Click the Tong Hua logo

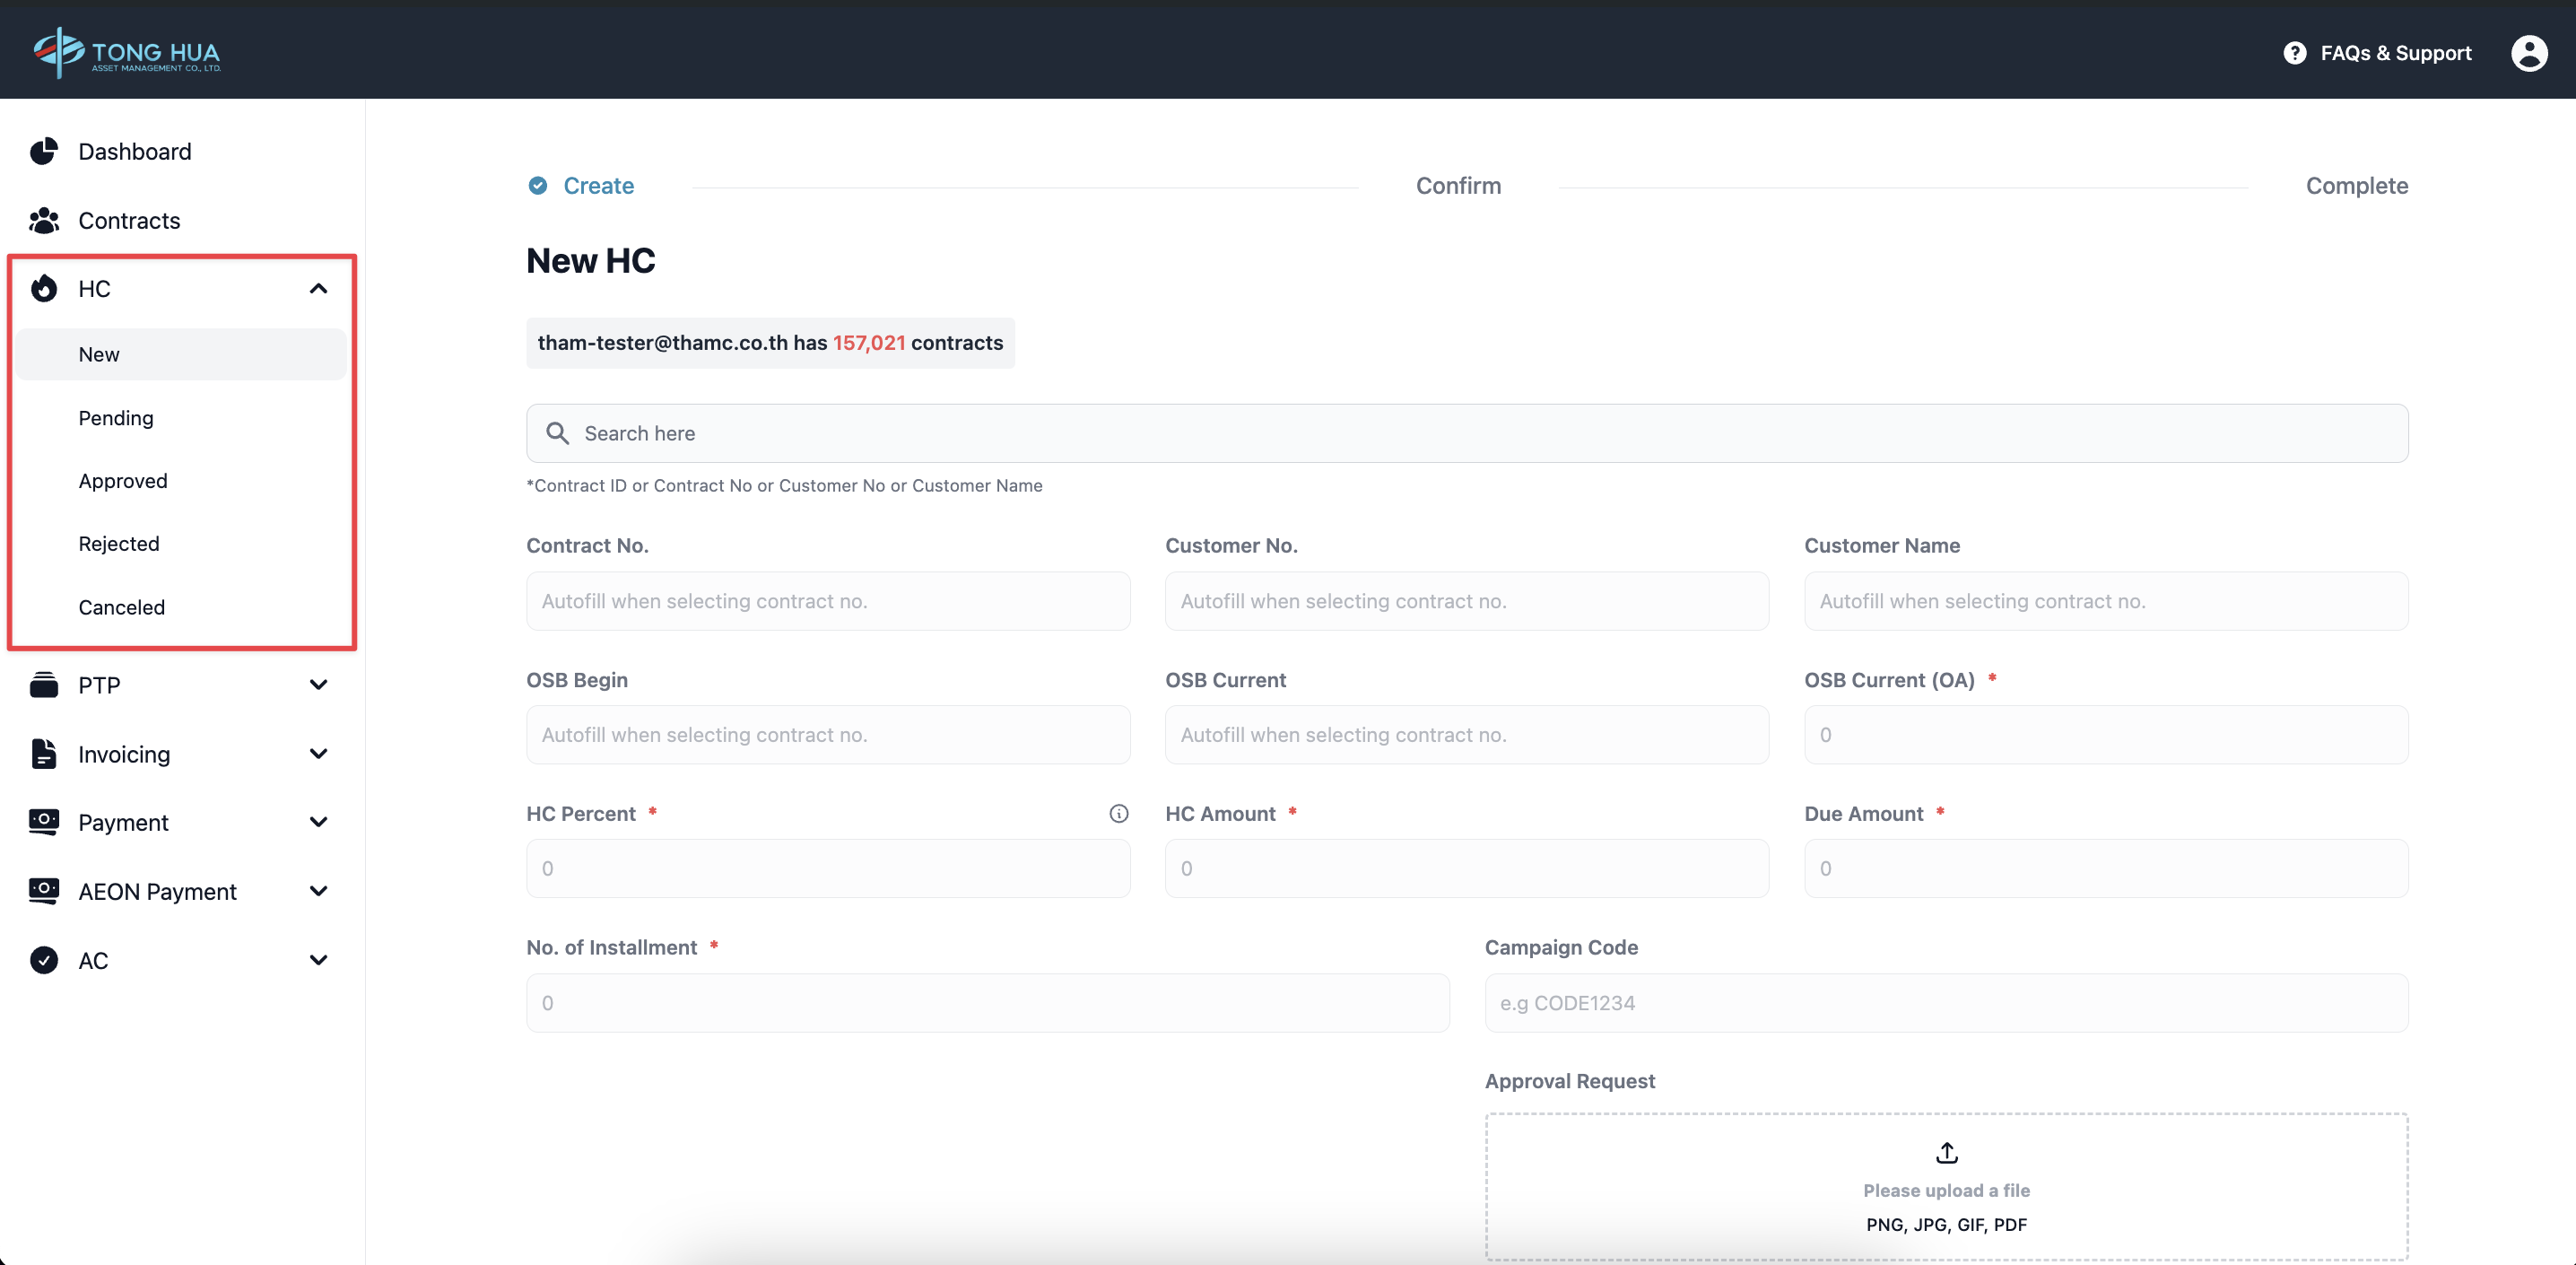[x=127, y=52]
